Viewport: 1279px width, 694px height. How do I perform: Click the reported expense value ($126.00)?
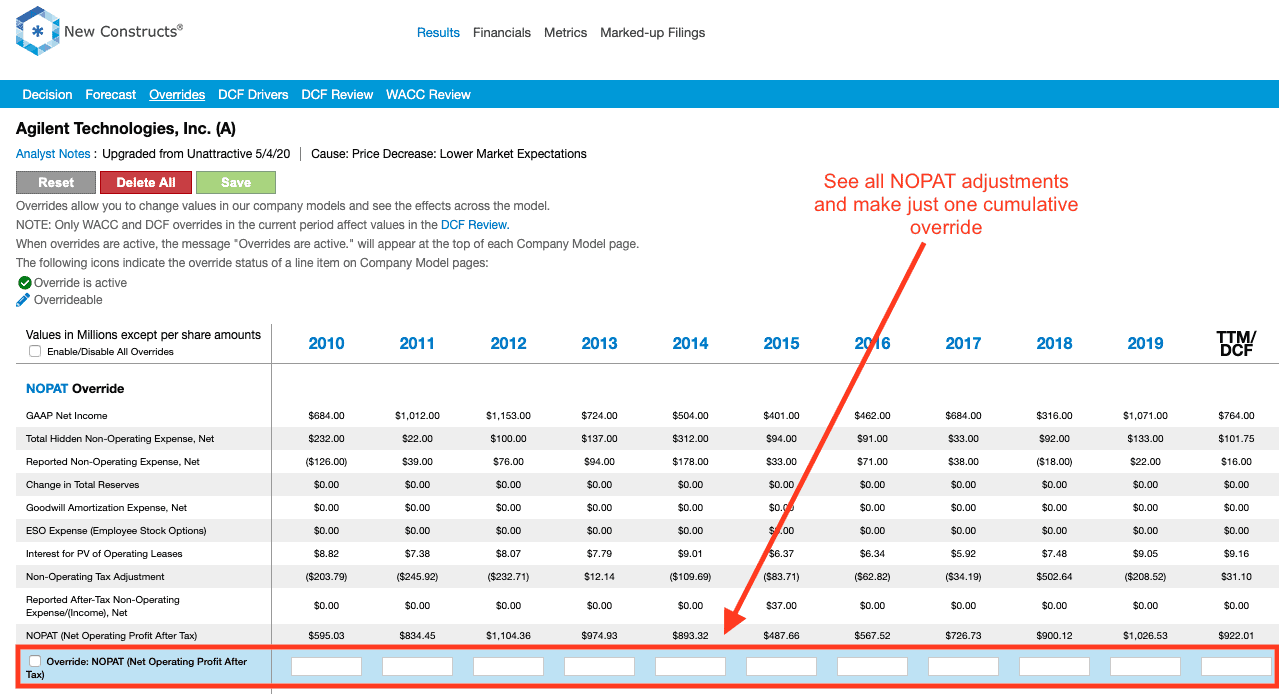(326, 462)
